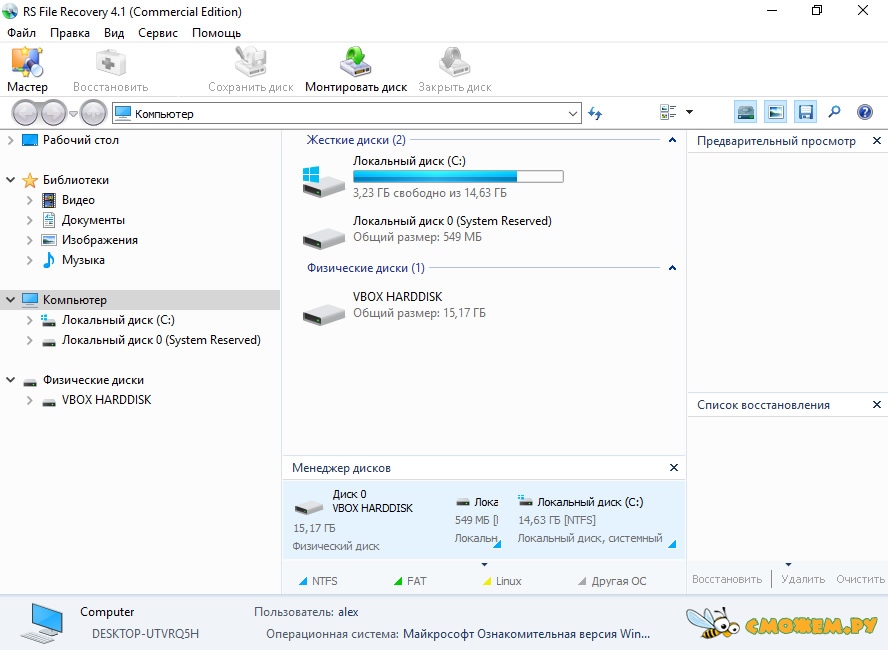Image resolution: width=888 pixels, height=650 pixels.
Task: Expand the Изображения tree node
Action: click(x=29, y=240)
